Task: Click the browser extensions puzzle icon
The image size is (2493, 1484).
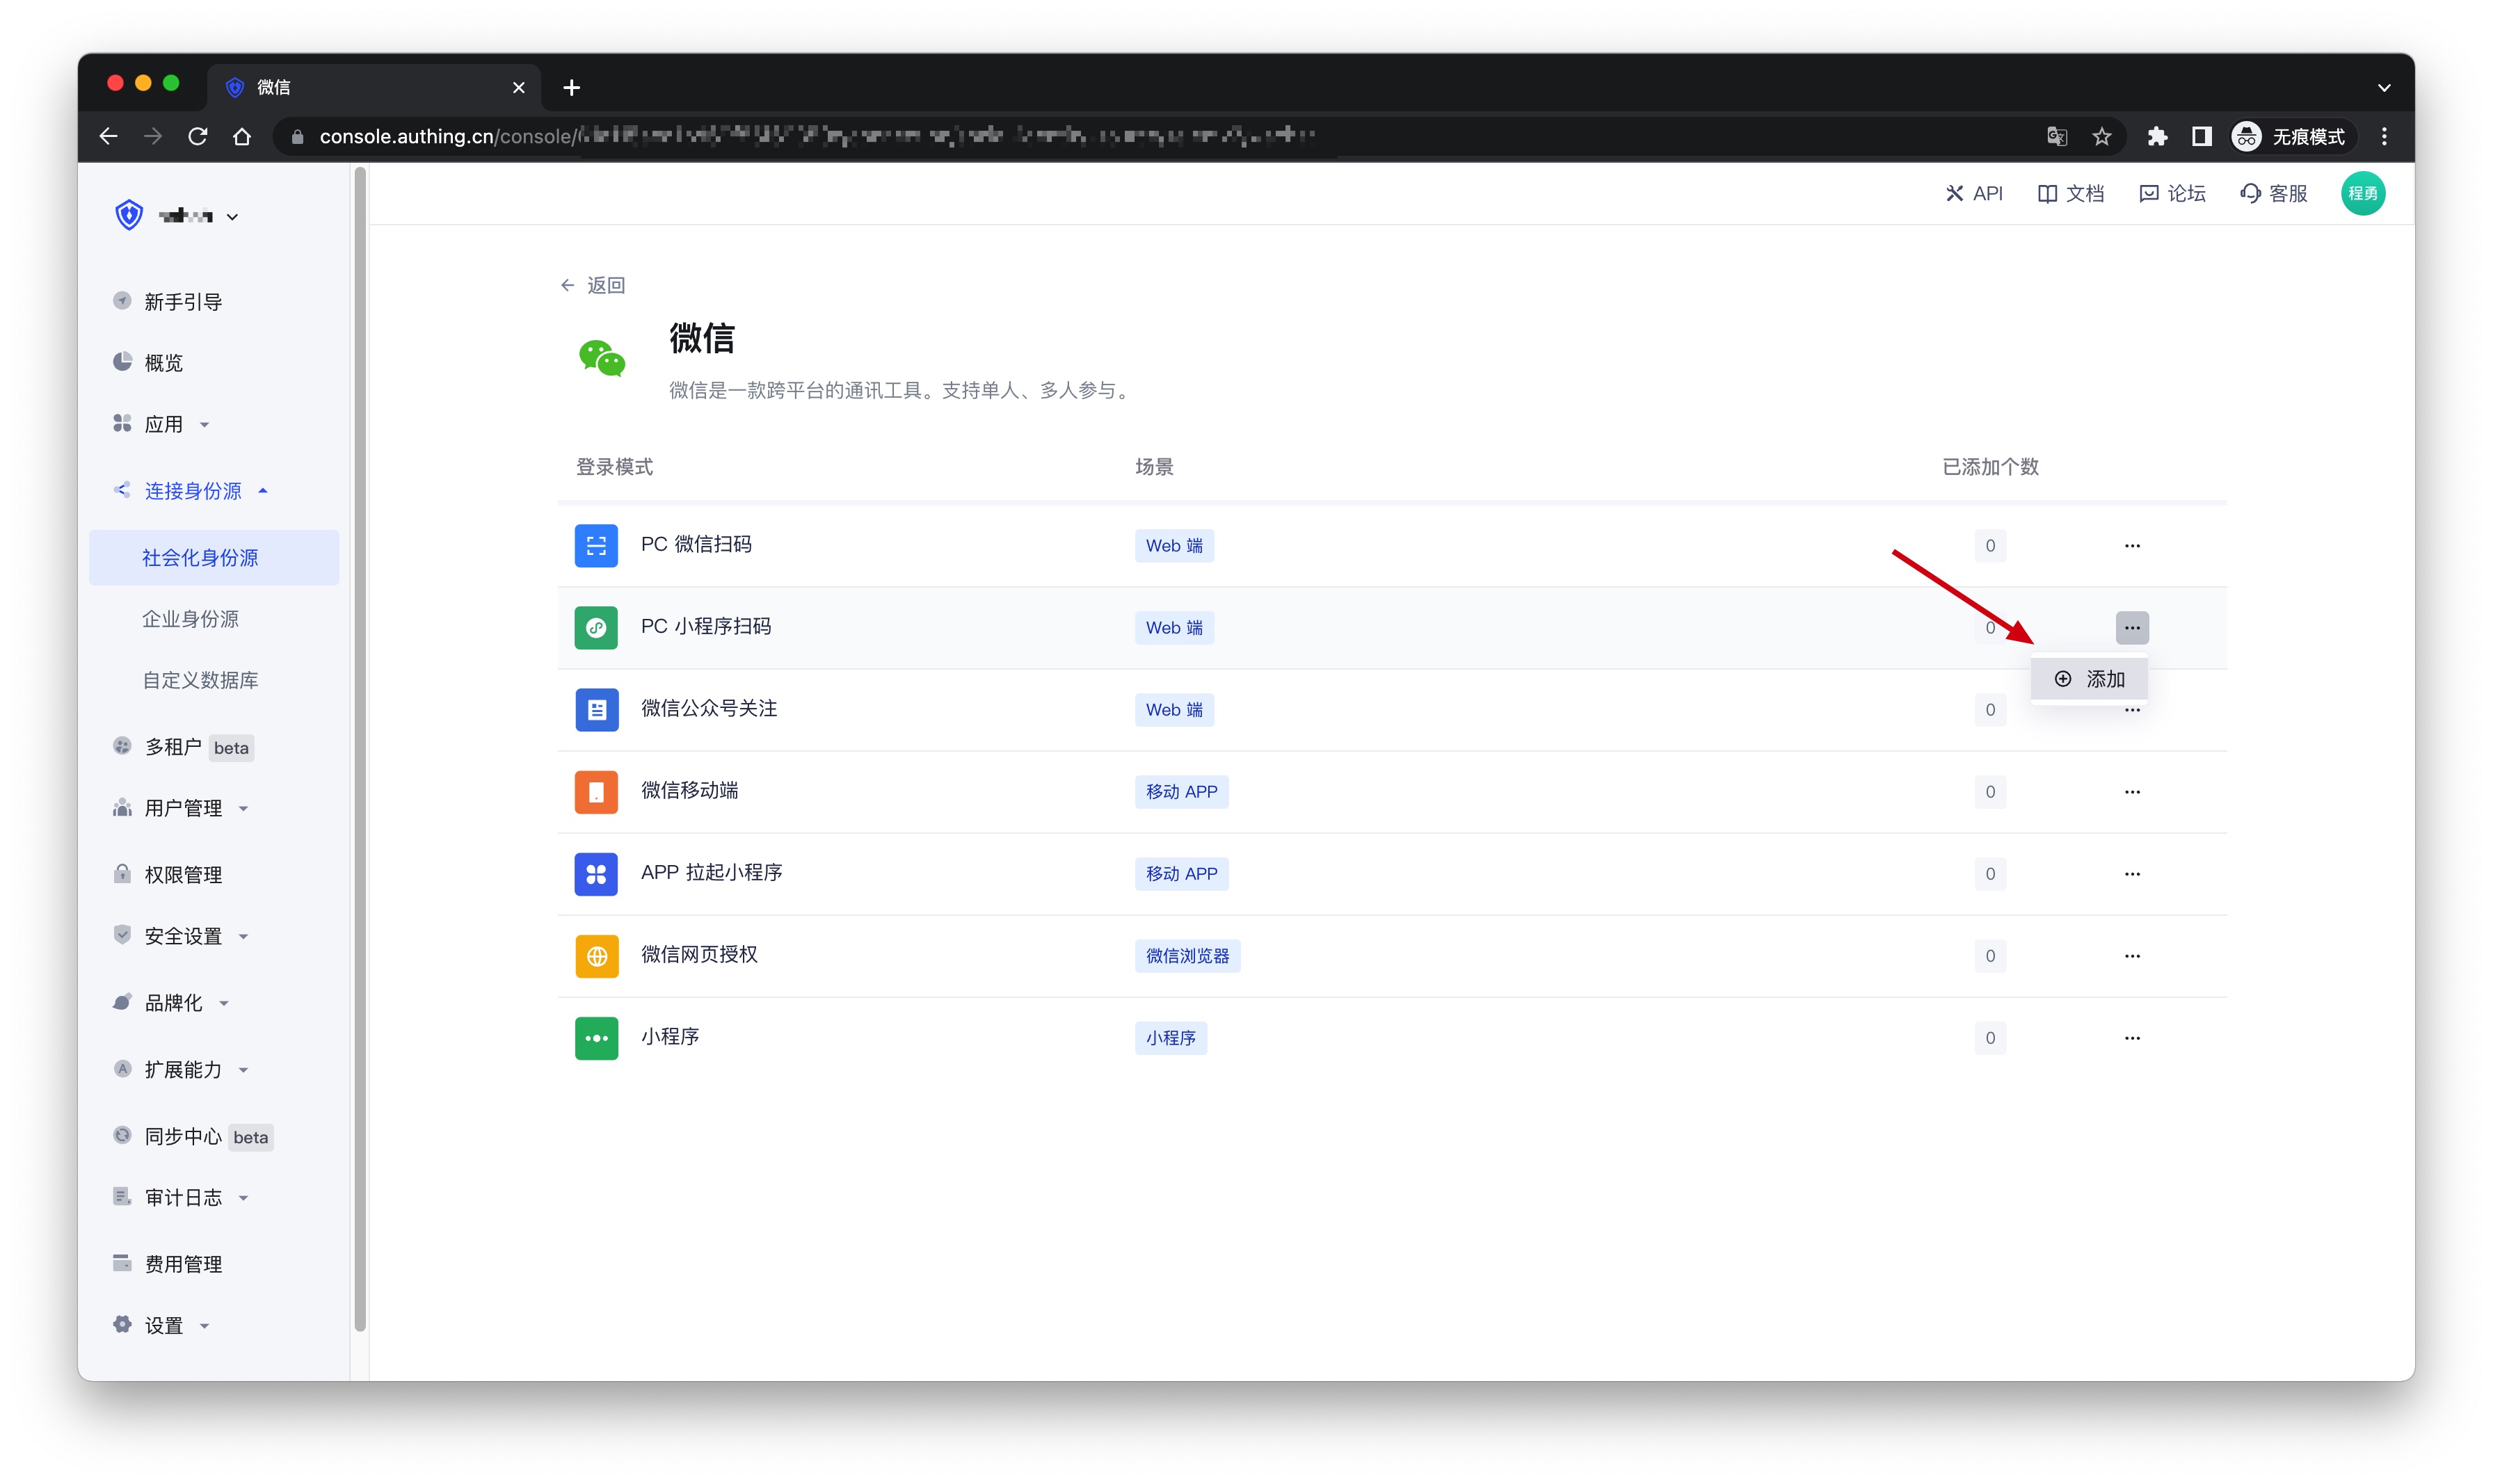Action: point(2156,137)
